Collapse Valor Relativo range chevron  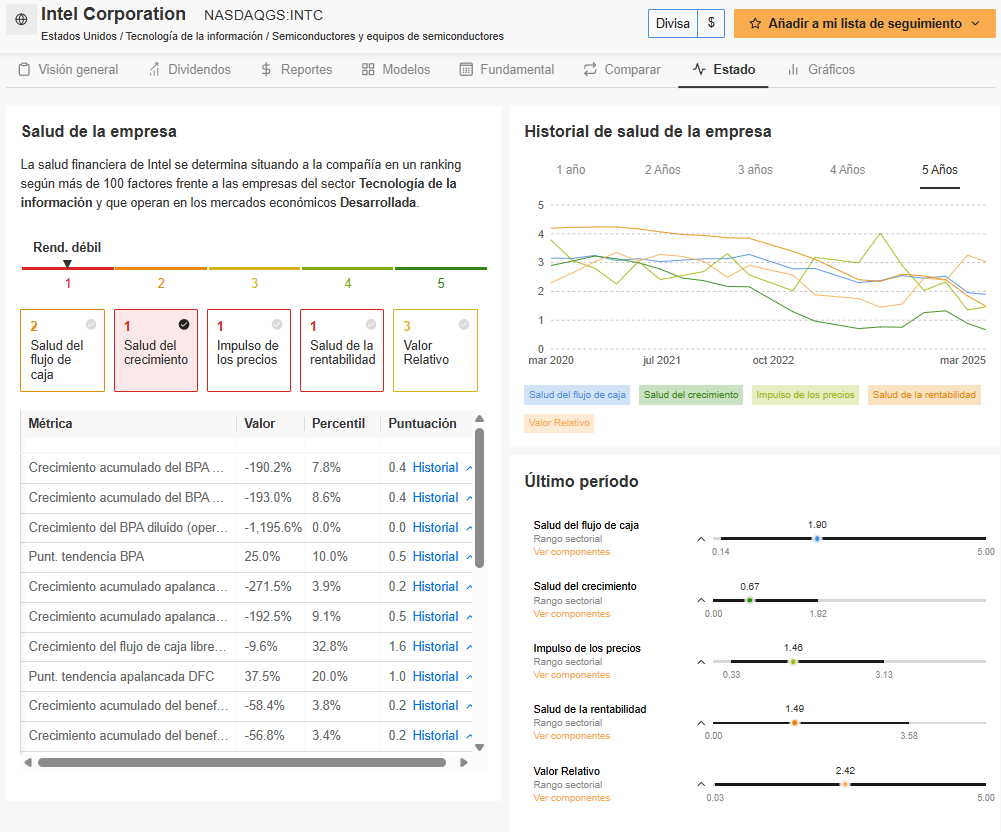pos(701,784)
